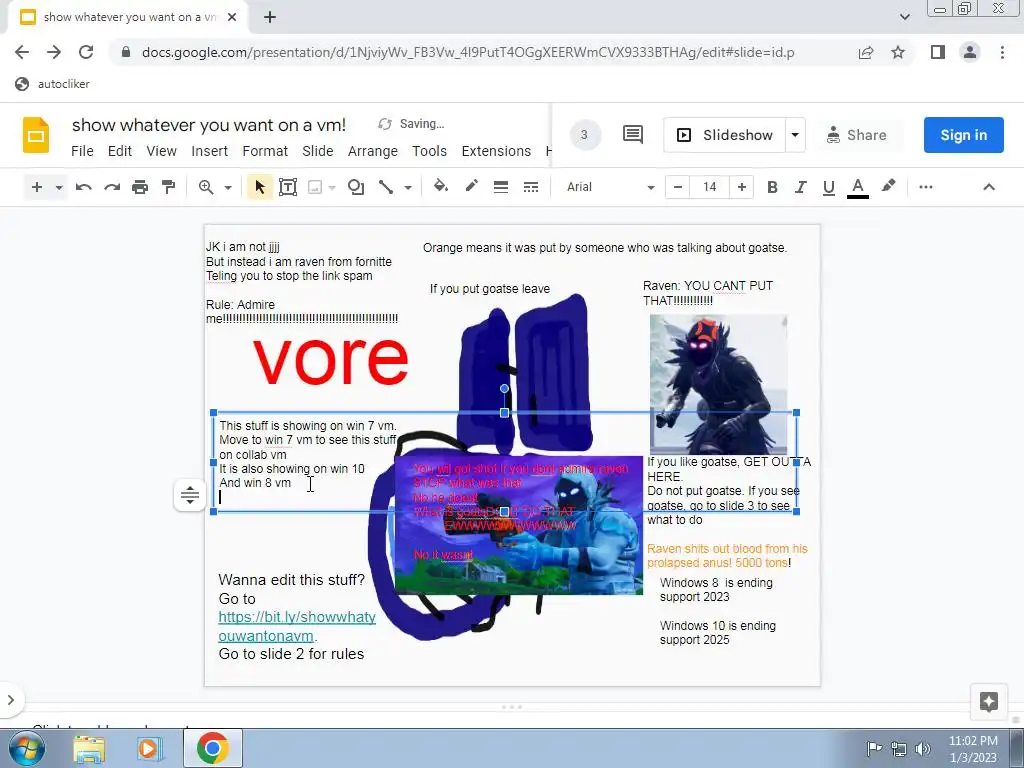Image resolution: width=1024 pixels, height=768 pixels.
Task: Open the Border color pencil
Action: (472, 187)
